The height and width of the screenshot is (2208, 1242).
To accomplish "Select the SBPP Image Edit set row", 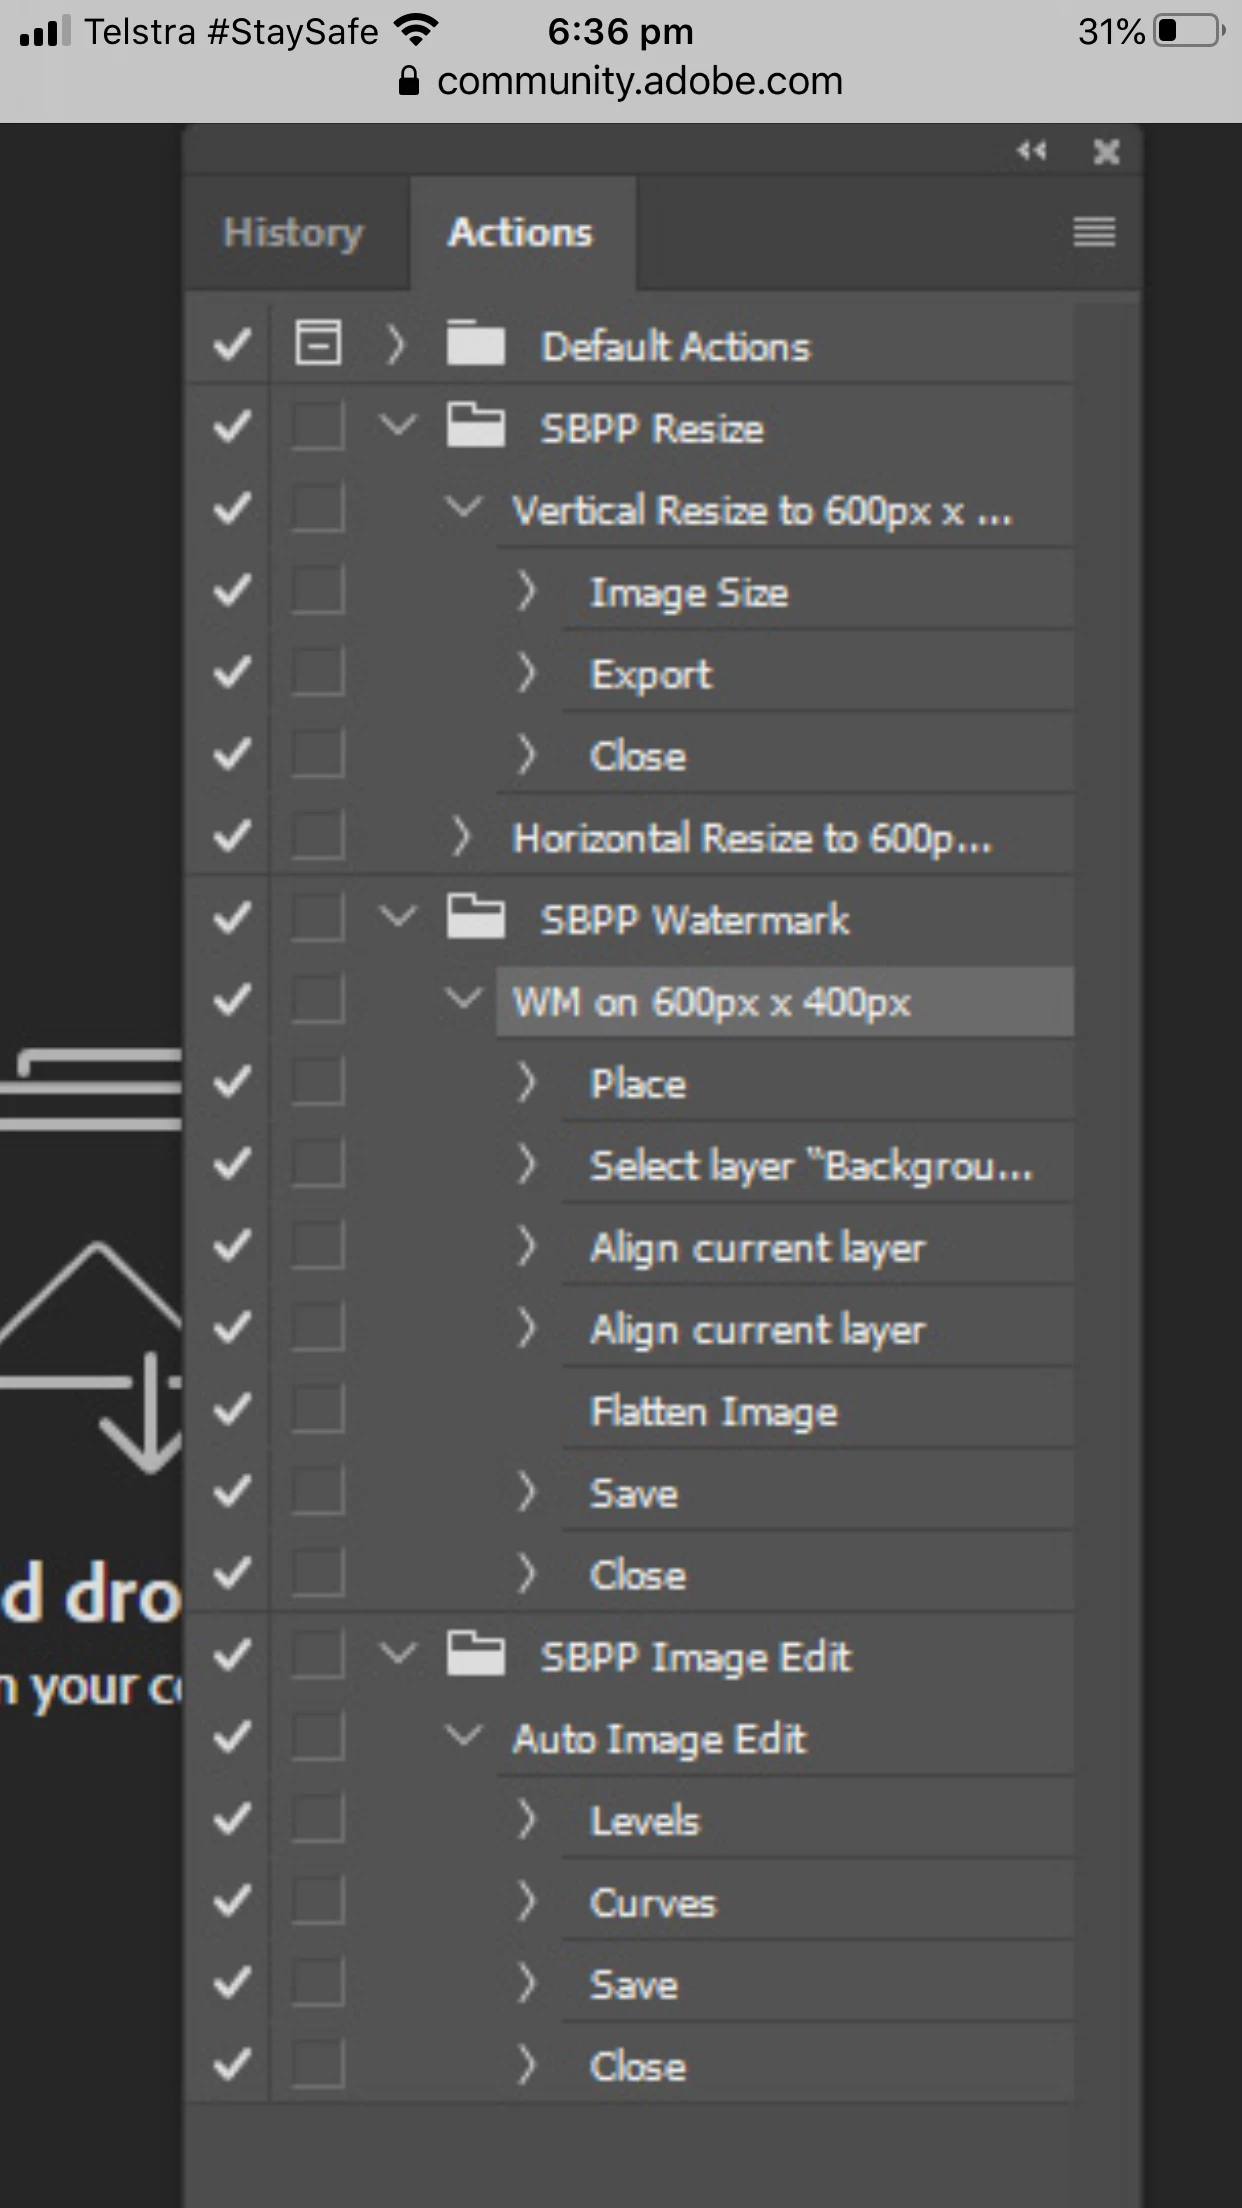I will point(696,1657).
